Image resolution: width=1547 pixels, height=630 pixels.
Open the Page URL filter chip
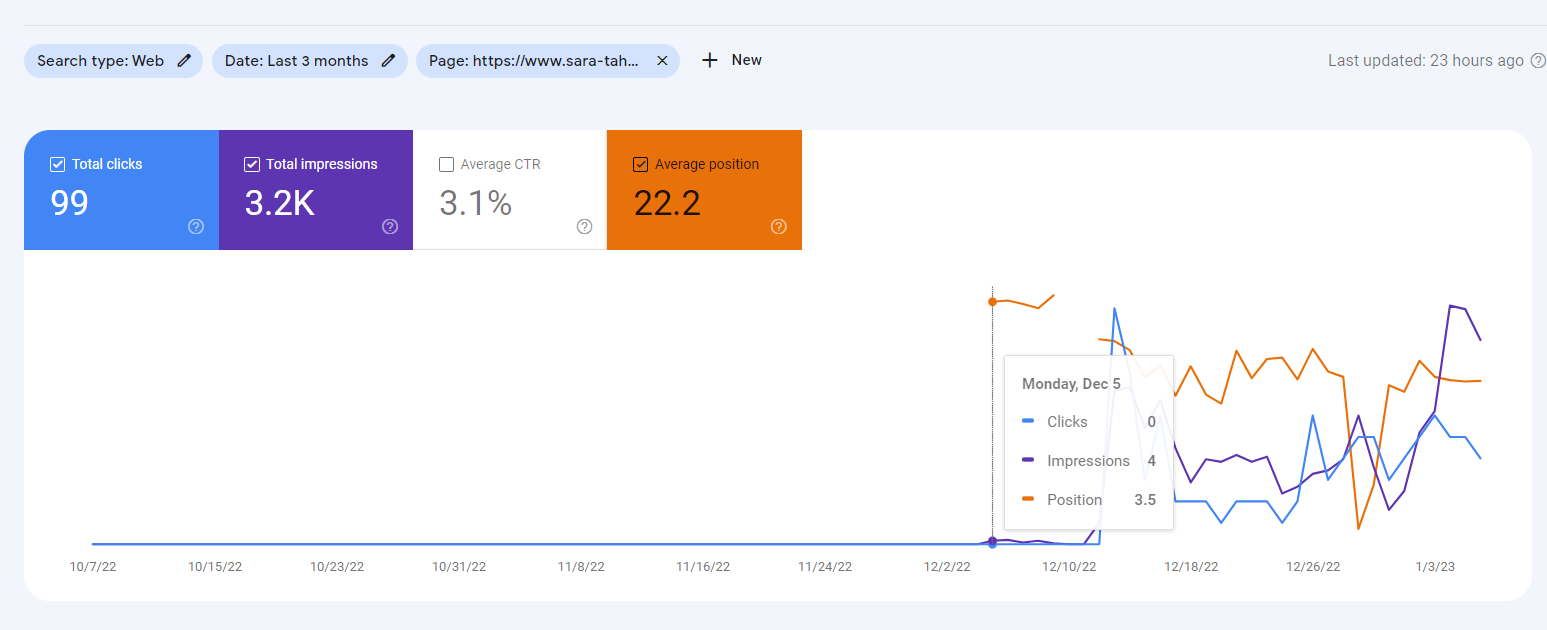[x=548, y=61]
